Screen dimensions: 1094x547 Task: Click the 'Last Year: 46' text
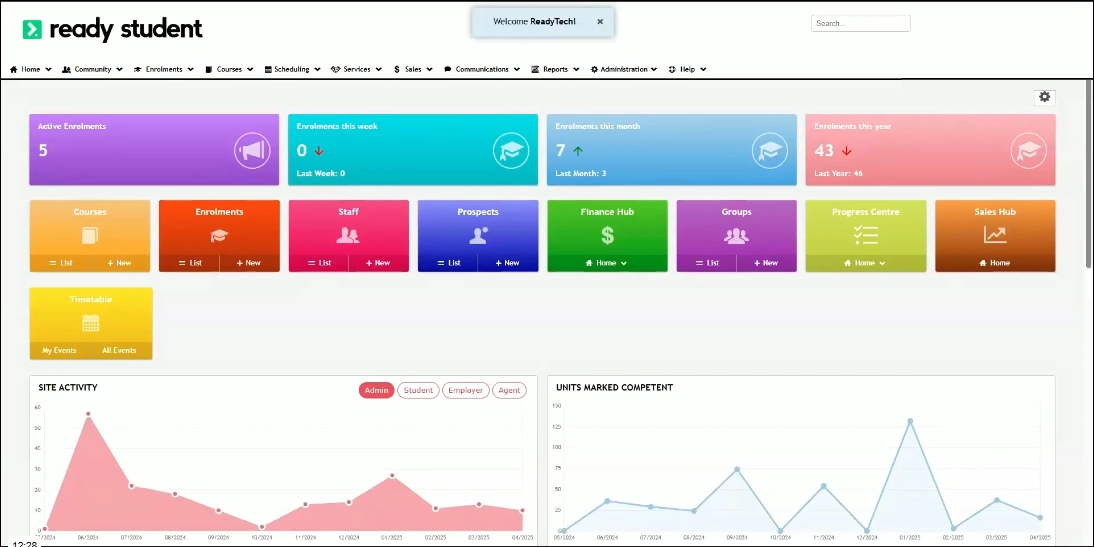pos(839,173)
